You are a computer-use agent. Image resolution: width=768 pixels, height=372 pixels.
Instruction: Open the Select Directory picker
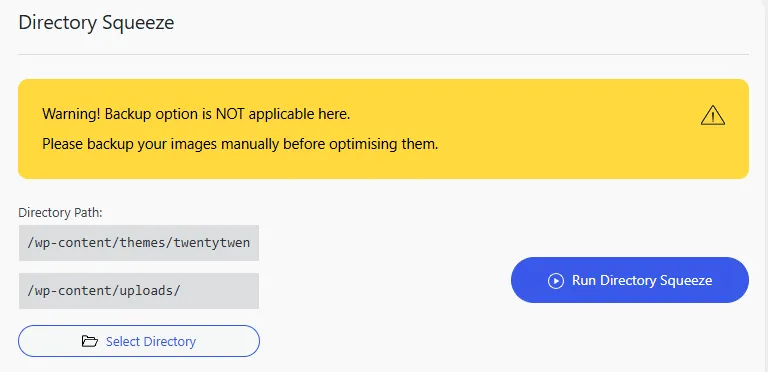coord(139,341)
